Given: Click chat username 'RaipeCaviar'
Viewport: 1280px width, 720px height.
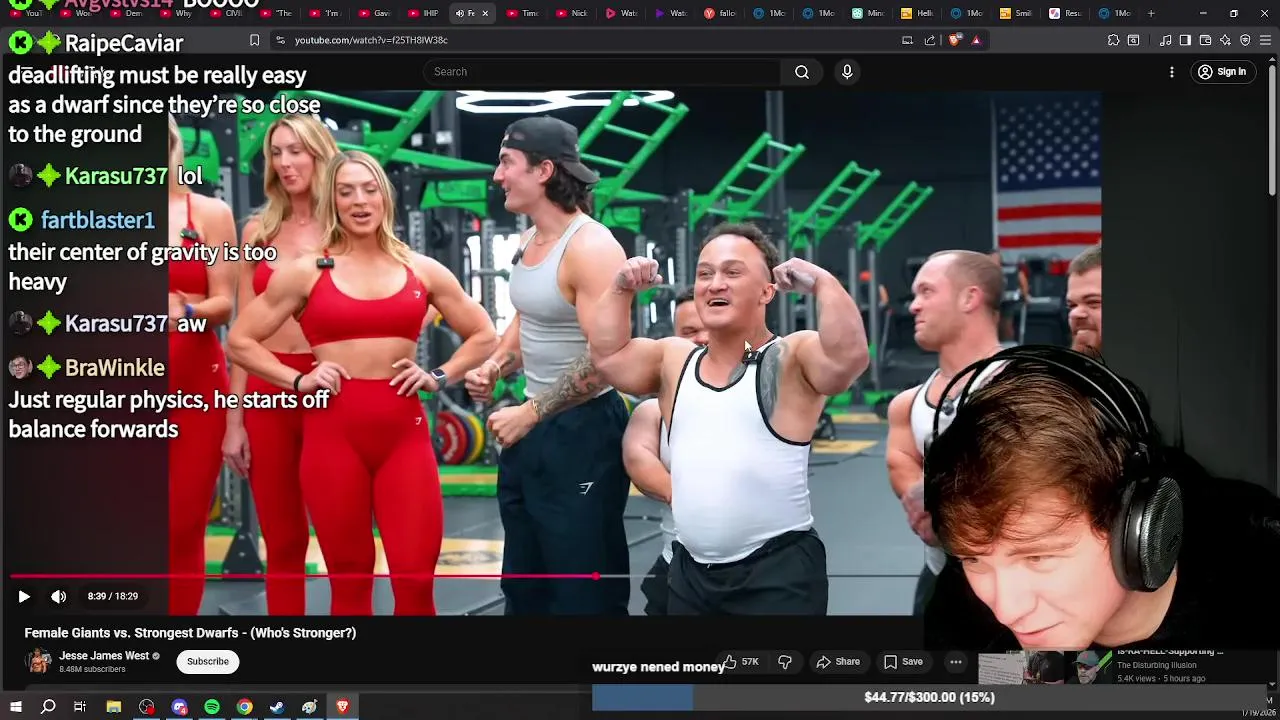Looking at the screenshot, I should point(124,43).
